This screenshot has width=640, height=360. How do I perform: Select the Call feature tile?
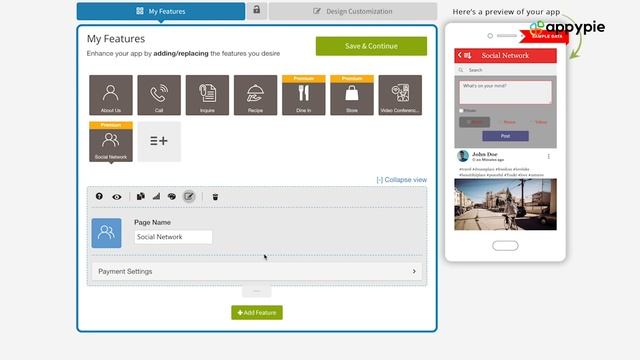pos(159,95)
